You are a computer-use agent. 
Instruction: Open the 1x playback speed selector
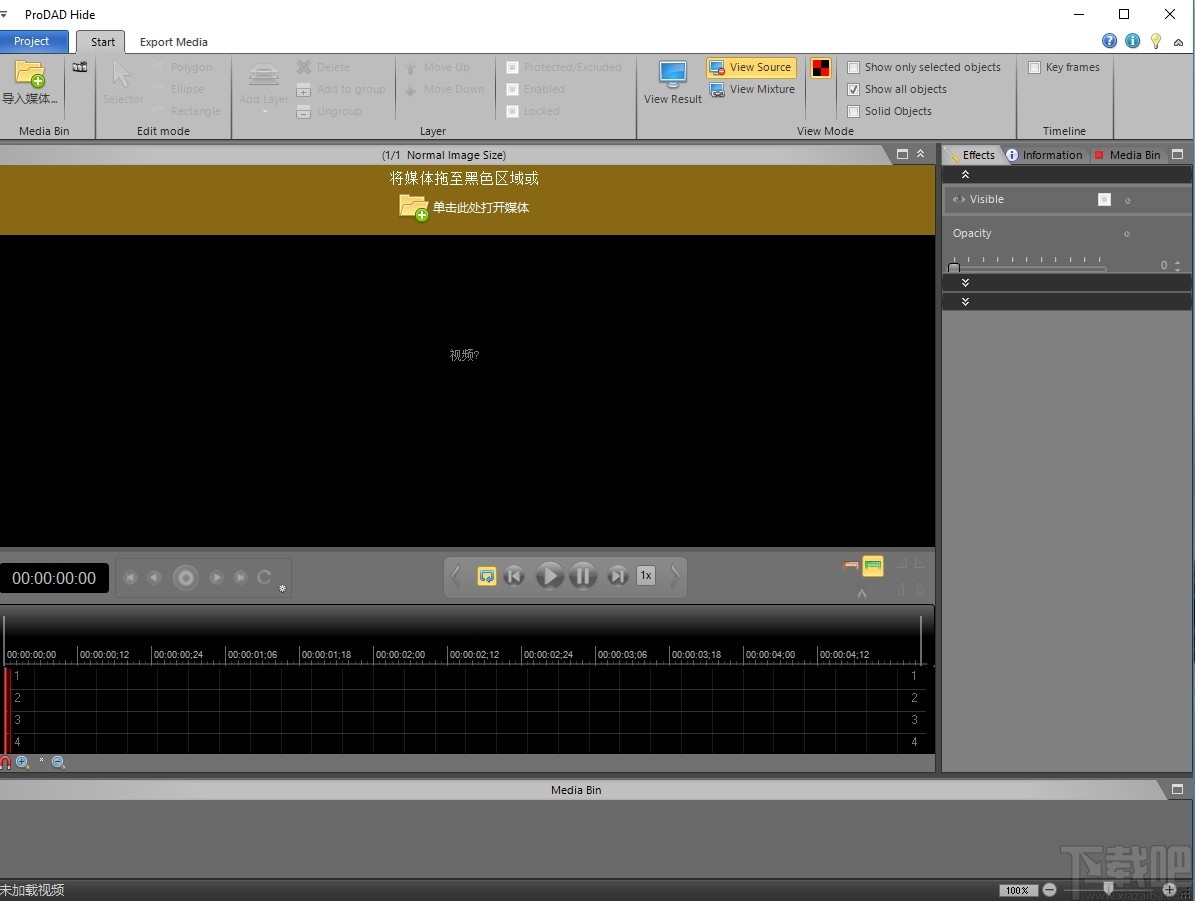pos(646,576)
